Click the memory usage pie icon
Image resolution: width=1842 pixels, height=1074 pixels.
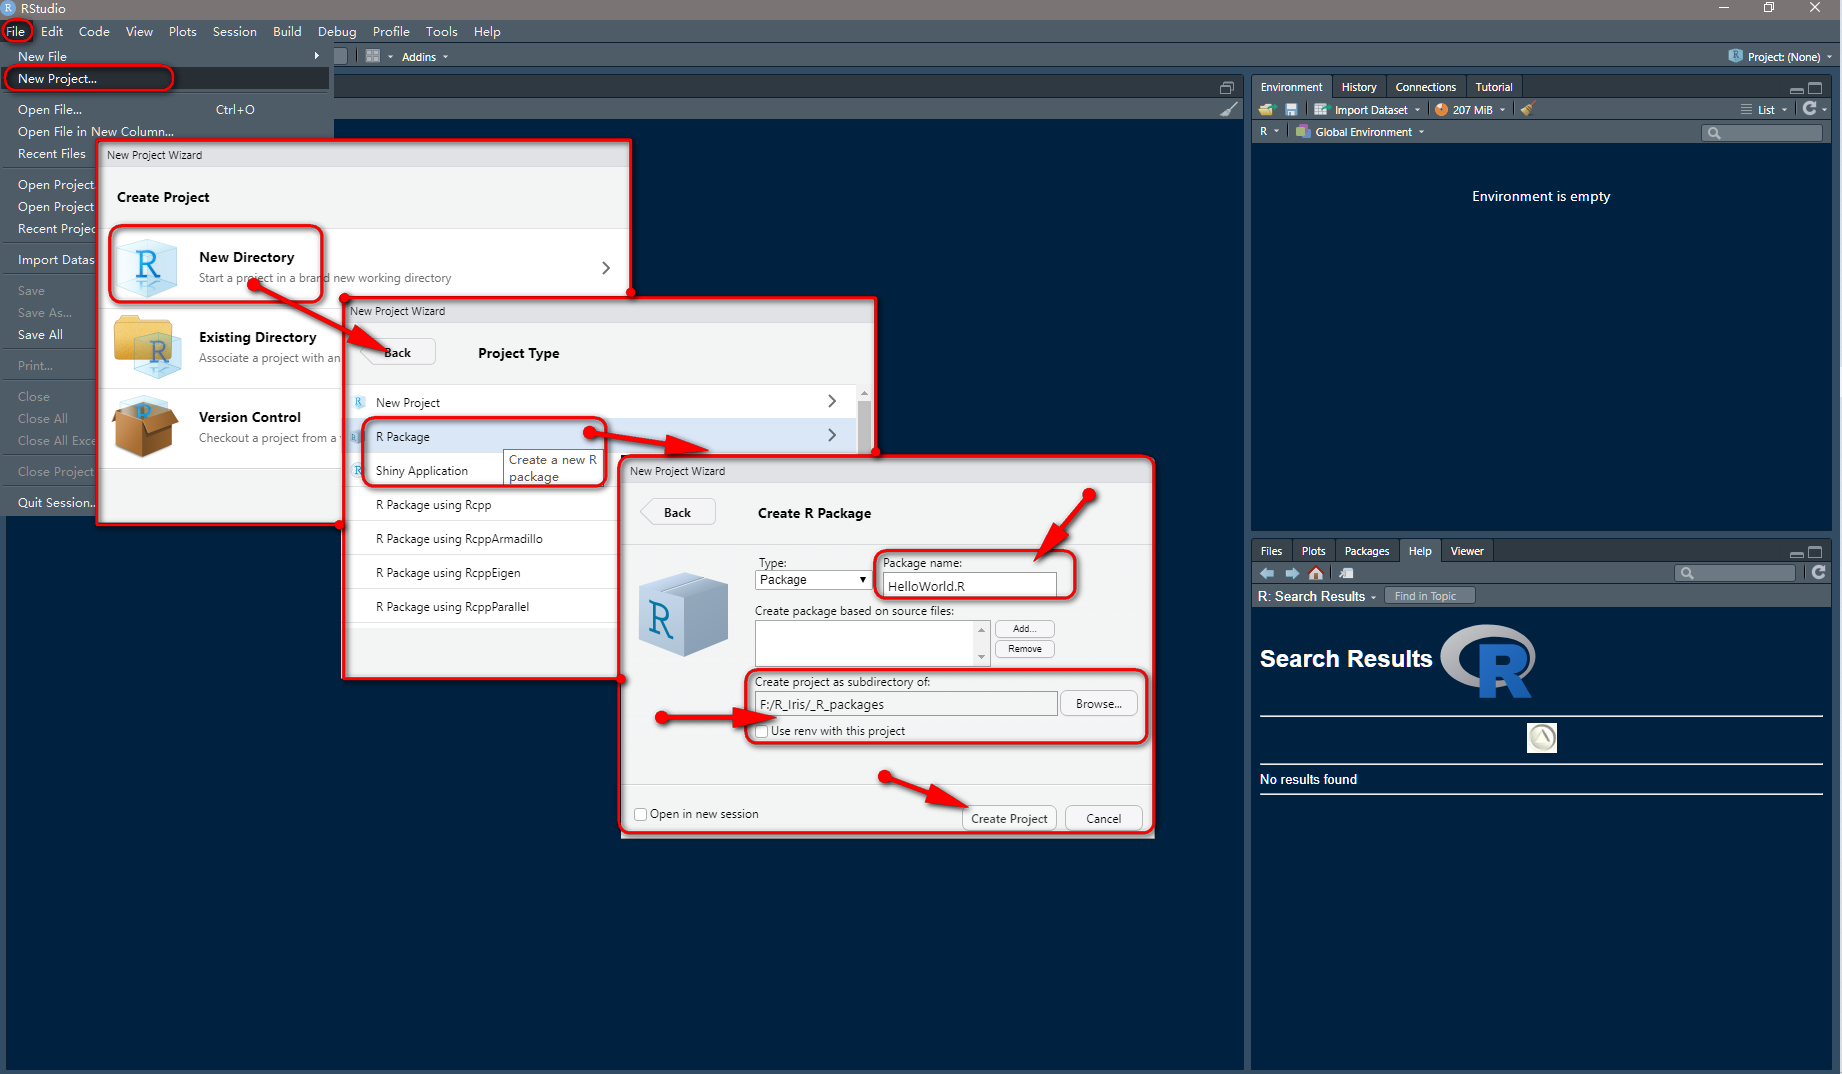[1441, 110]
